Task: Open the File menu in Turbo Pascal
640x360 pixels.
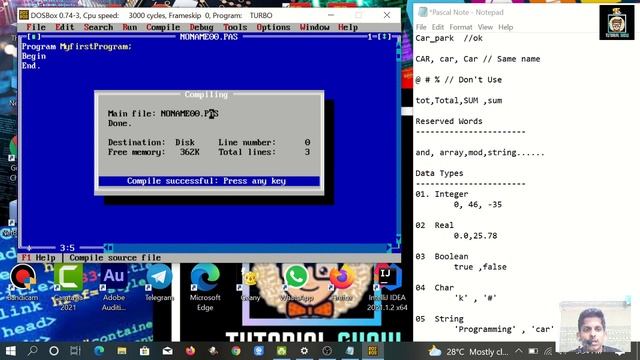Action: pos(36,27)
